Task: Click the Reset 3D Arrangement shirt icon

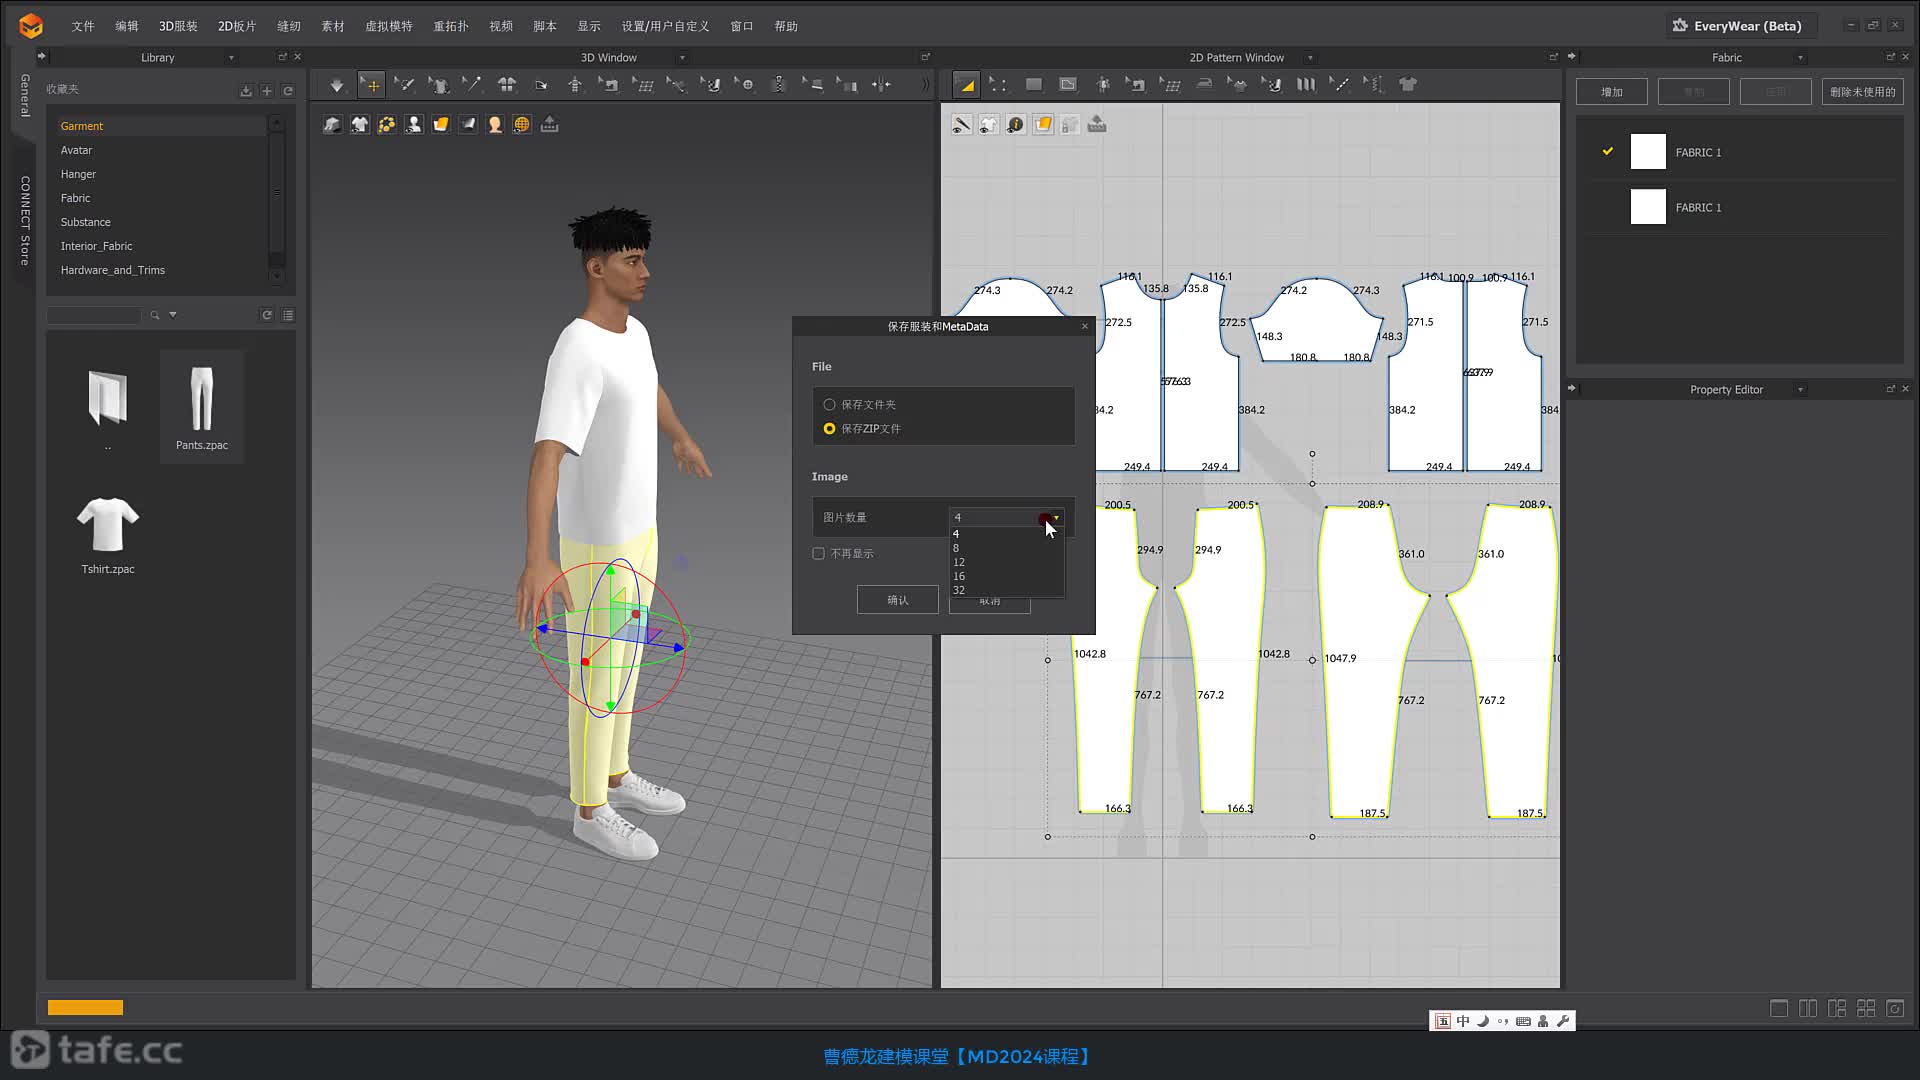Action: click(507, 86)
